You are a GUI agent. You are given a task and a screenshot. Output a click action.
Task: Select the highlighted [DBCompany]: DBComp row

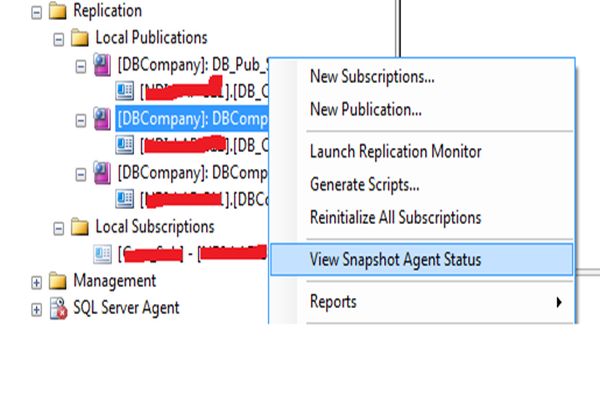(192, 119)
